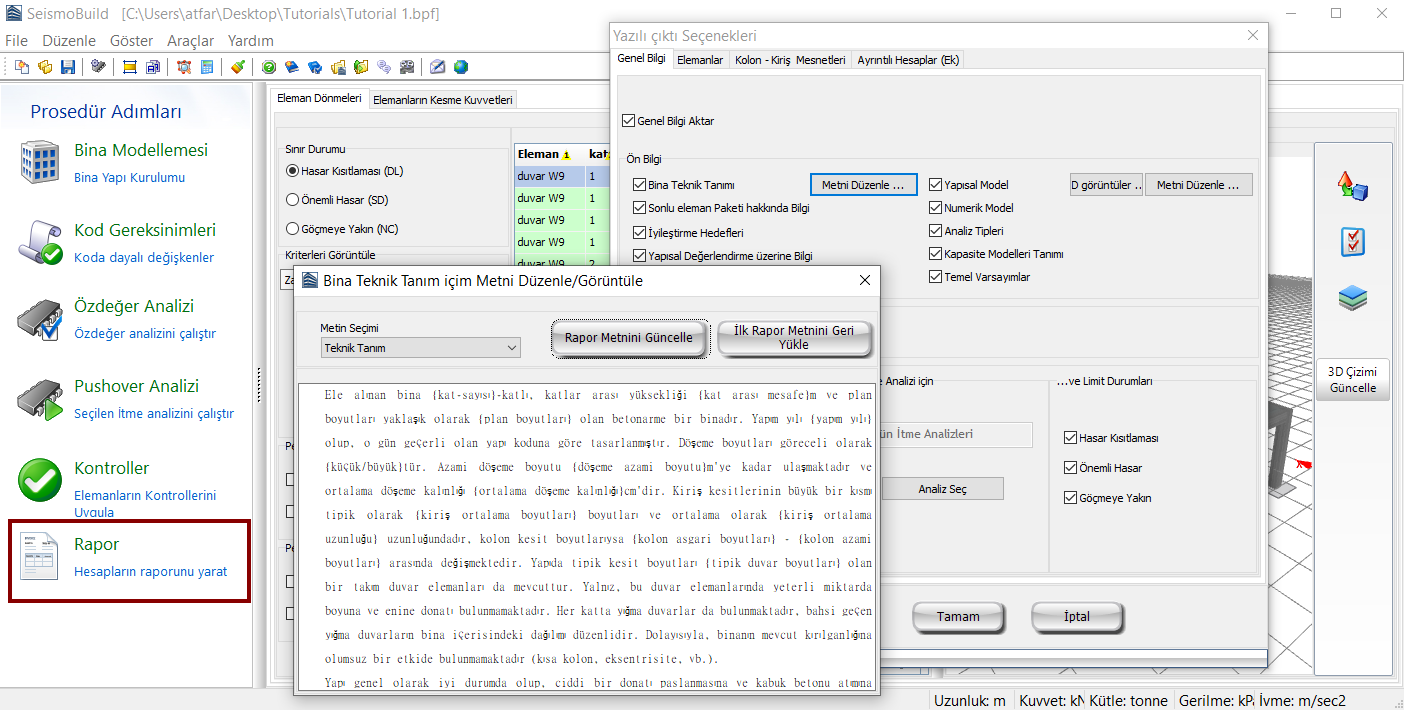This screenshot has width=1404, height=710.
Task: Toggle the Numerik Model checkbox
Action: tap(936, 208)
